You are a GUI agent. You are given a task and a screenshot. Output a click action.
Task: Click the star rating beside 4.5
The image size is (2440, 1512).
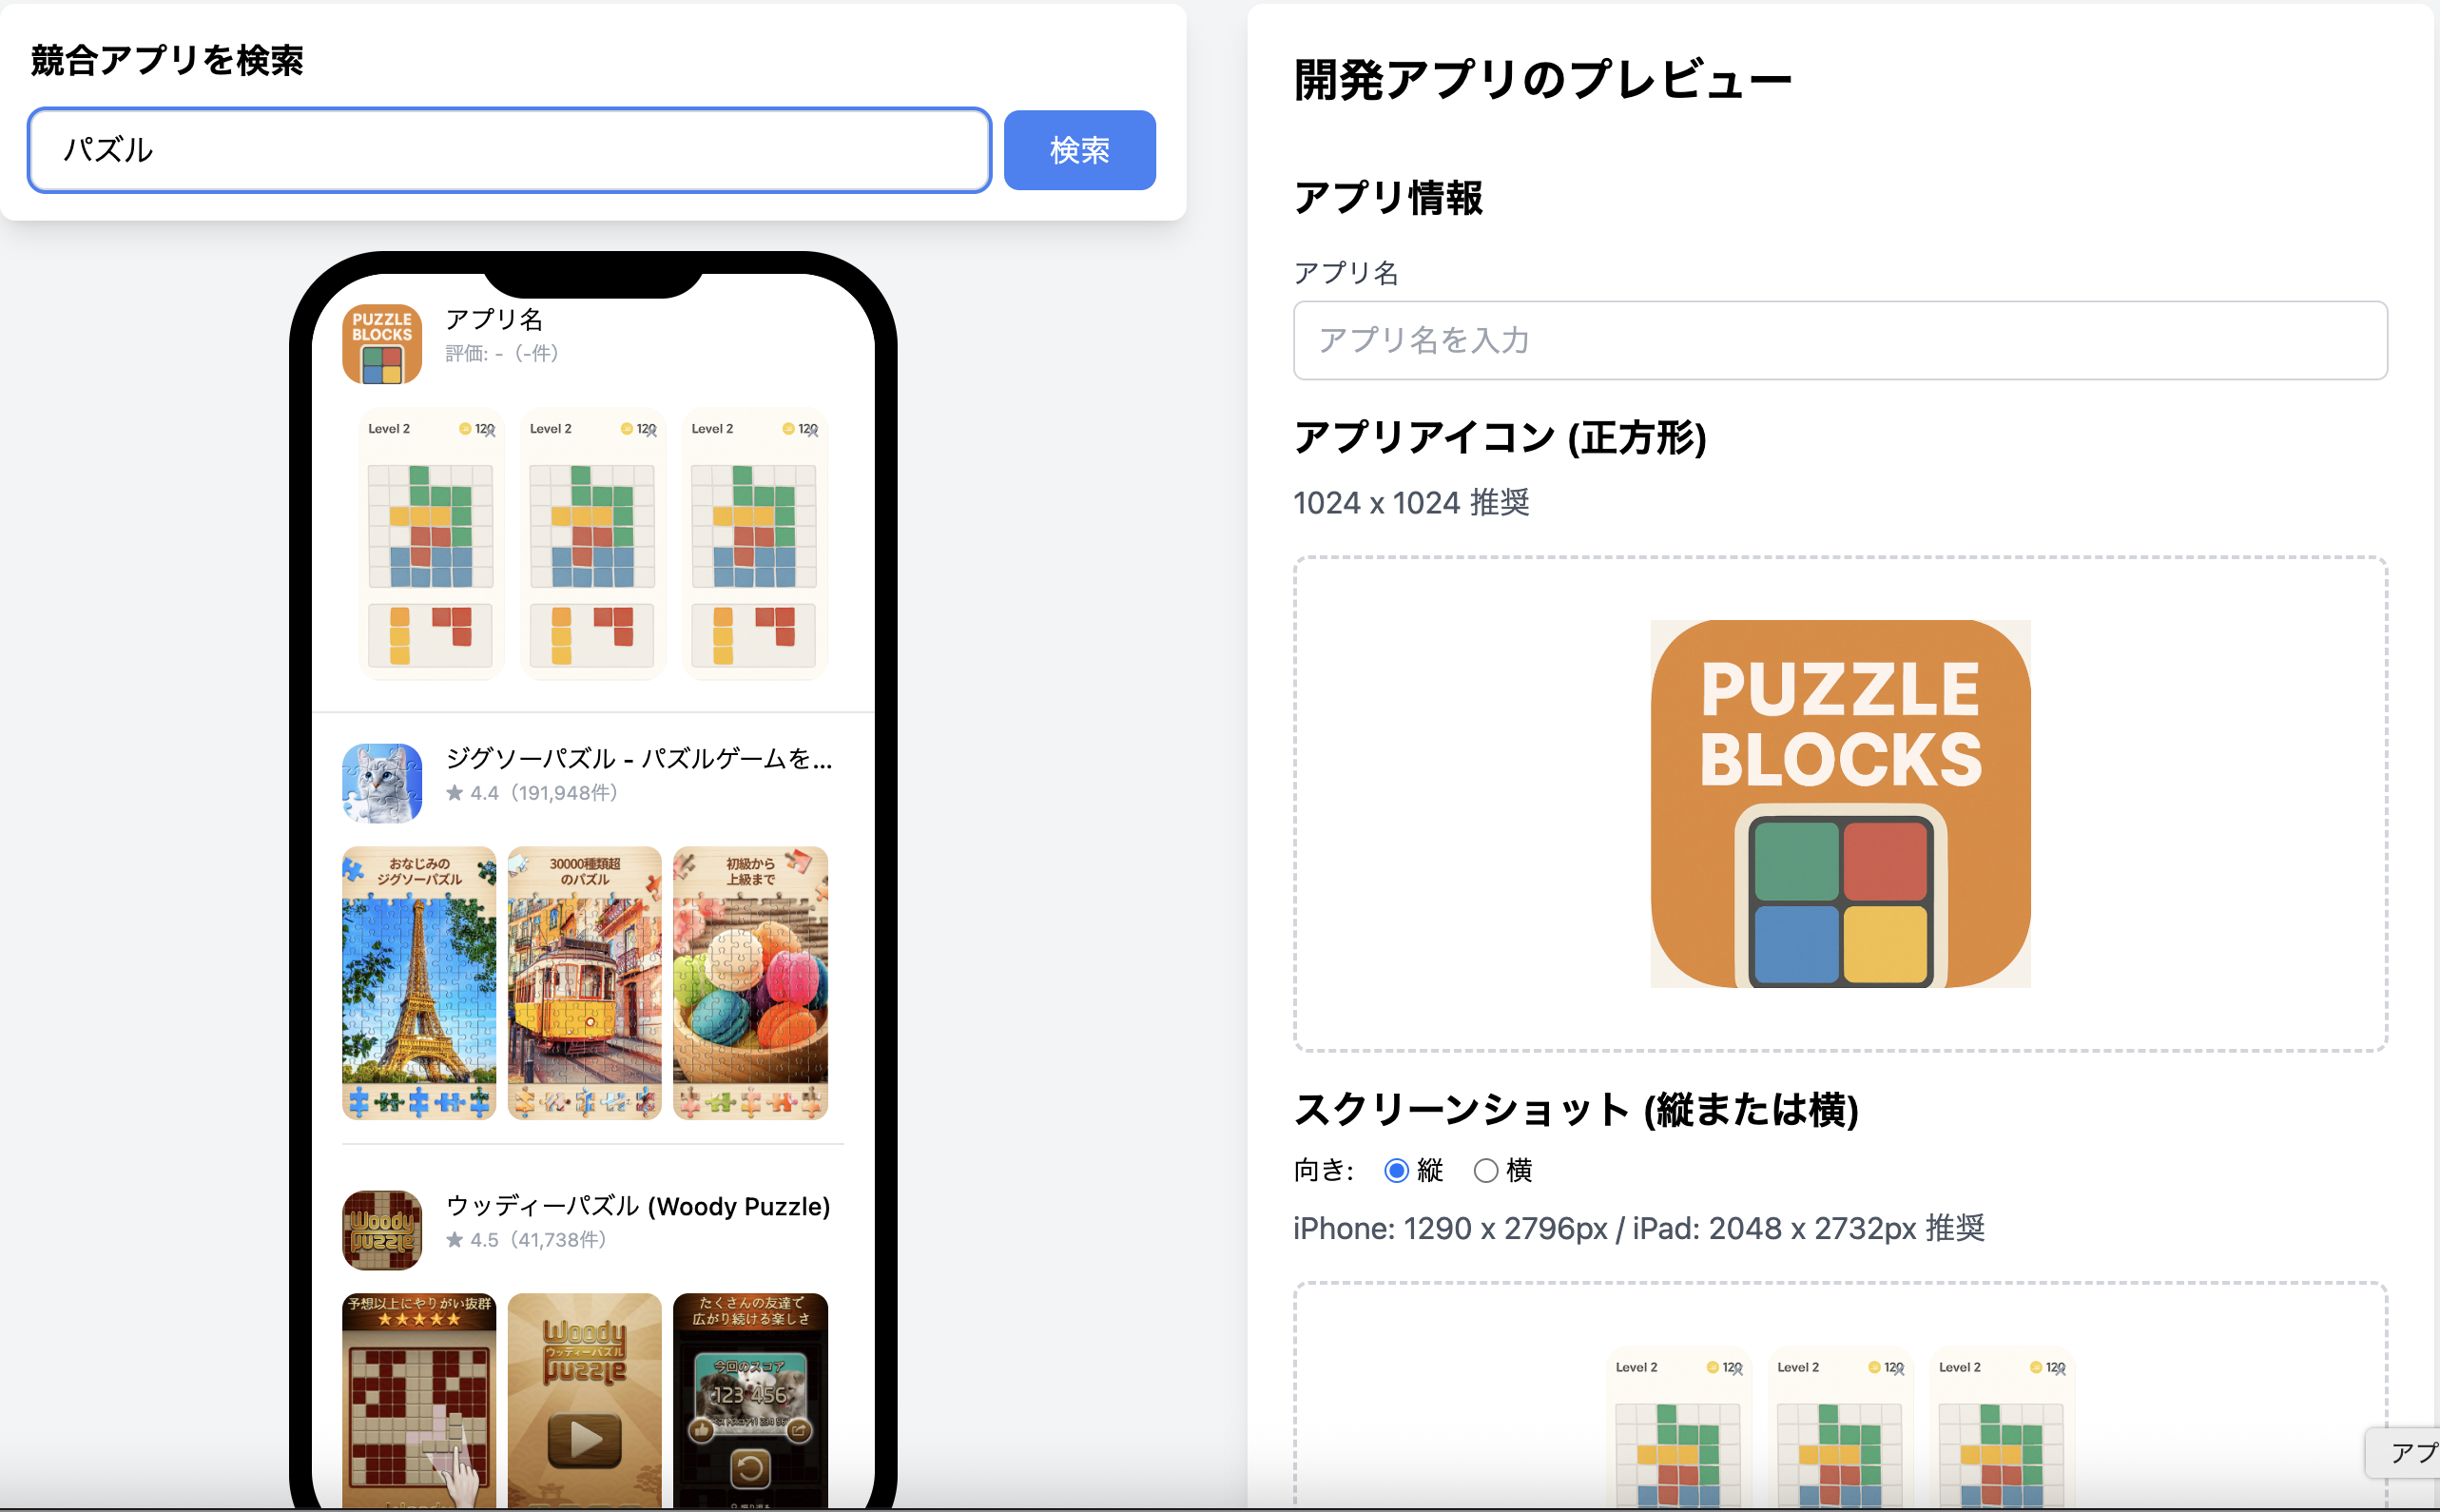(455, 1240)
